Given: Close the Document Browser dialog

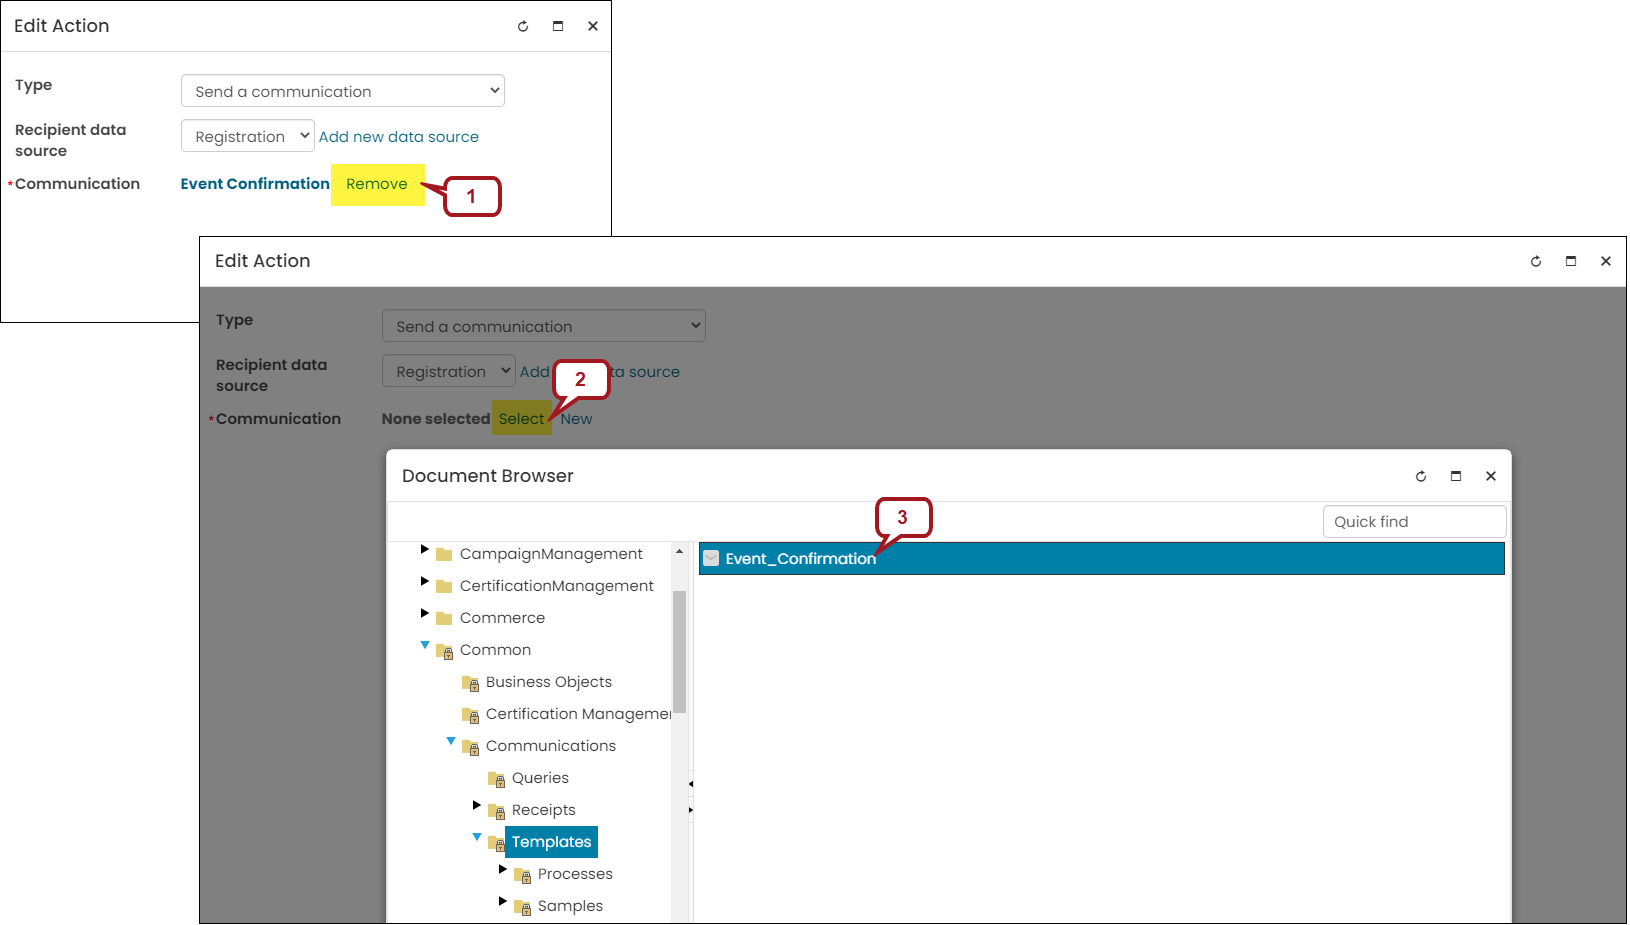Looking at the screenshot, I should [x=1491, y=476].
